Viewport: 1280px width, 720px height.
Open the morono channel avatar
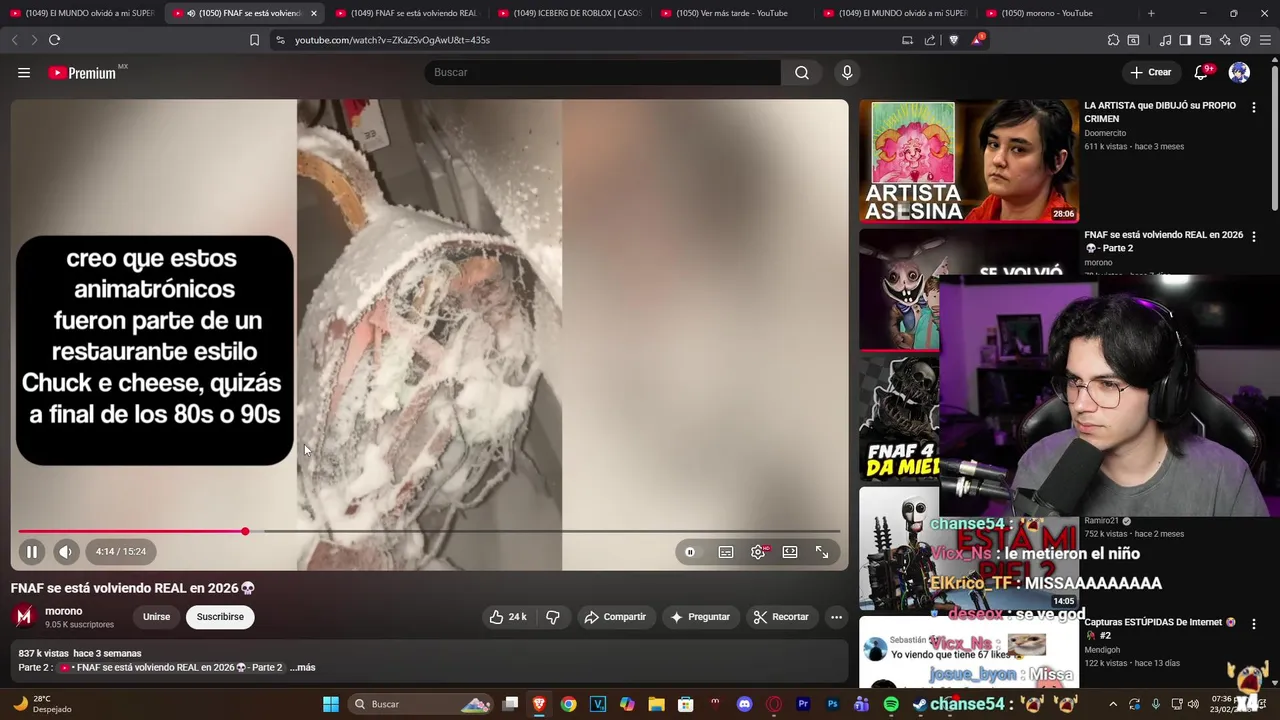pos(24,617)
